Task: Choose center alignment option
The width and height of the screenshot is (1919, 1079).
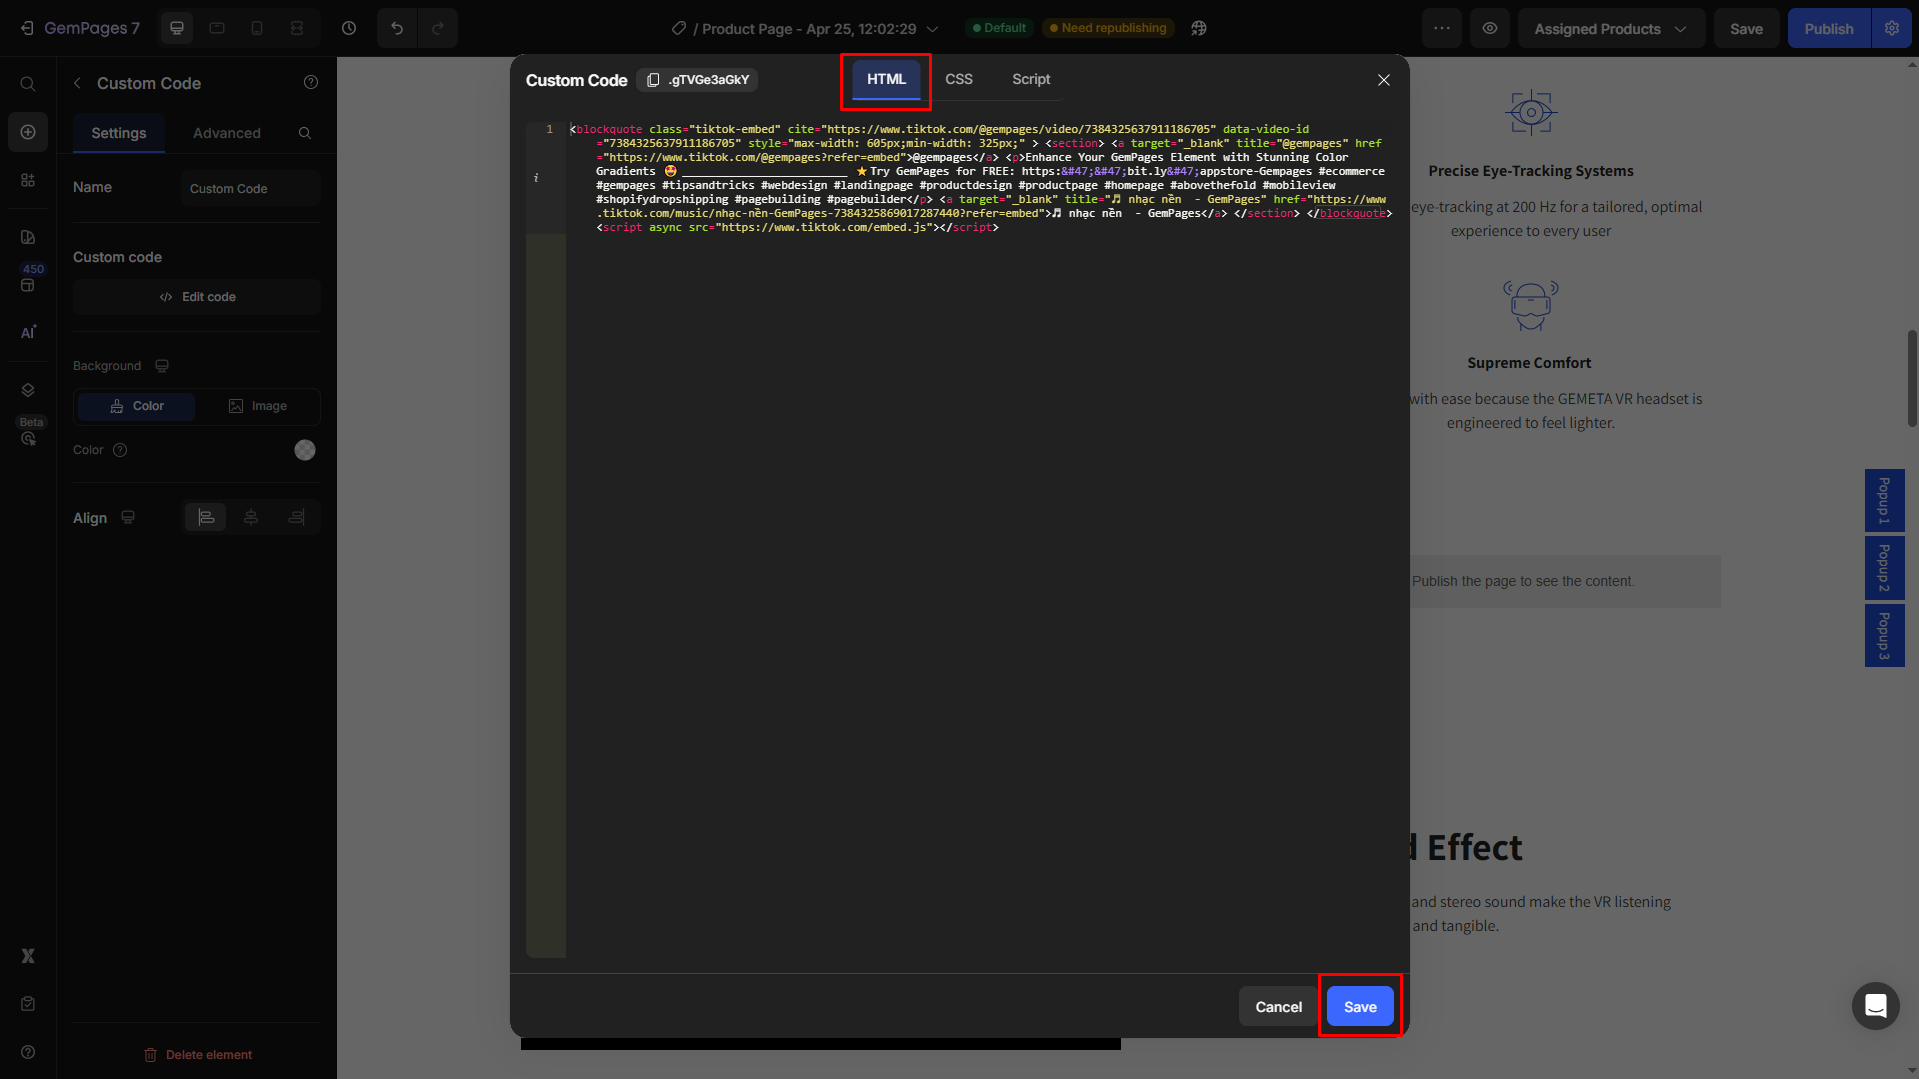Action: click(251, 517)
